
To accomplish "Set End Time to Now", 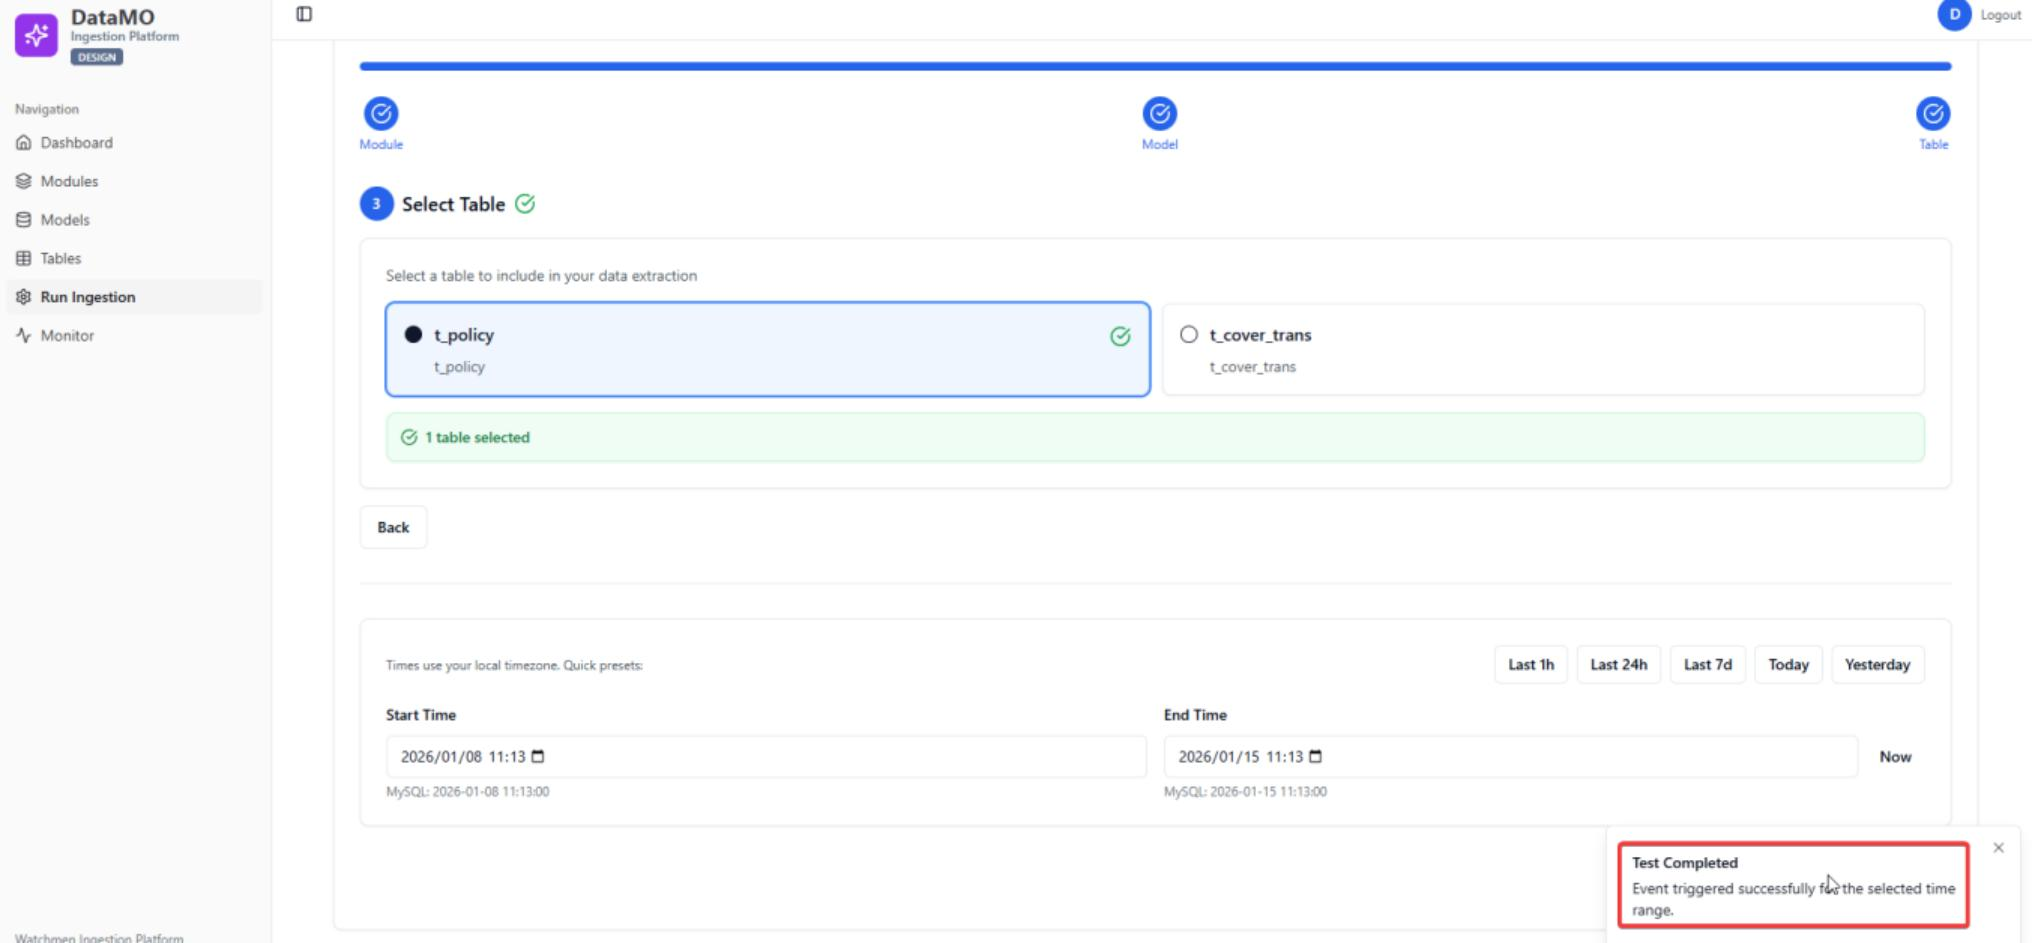I will point(1895,757).
